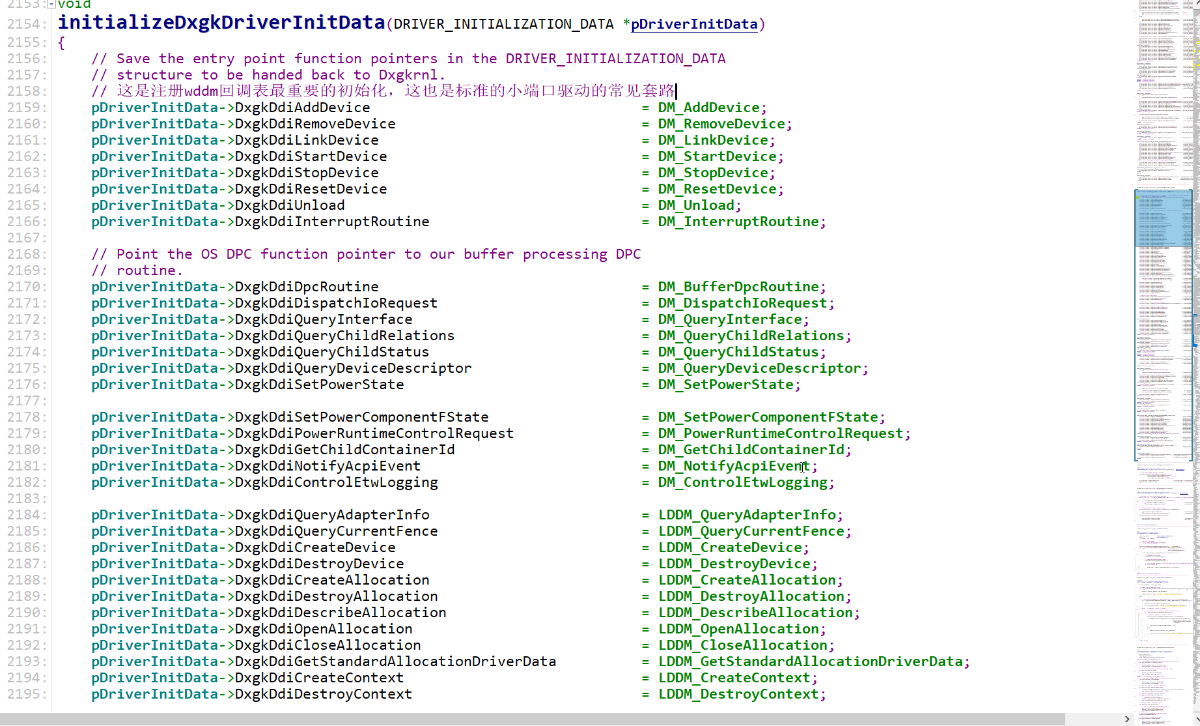Click DM_ControlEtwLogging value

click(743, 482)
